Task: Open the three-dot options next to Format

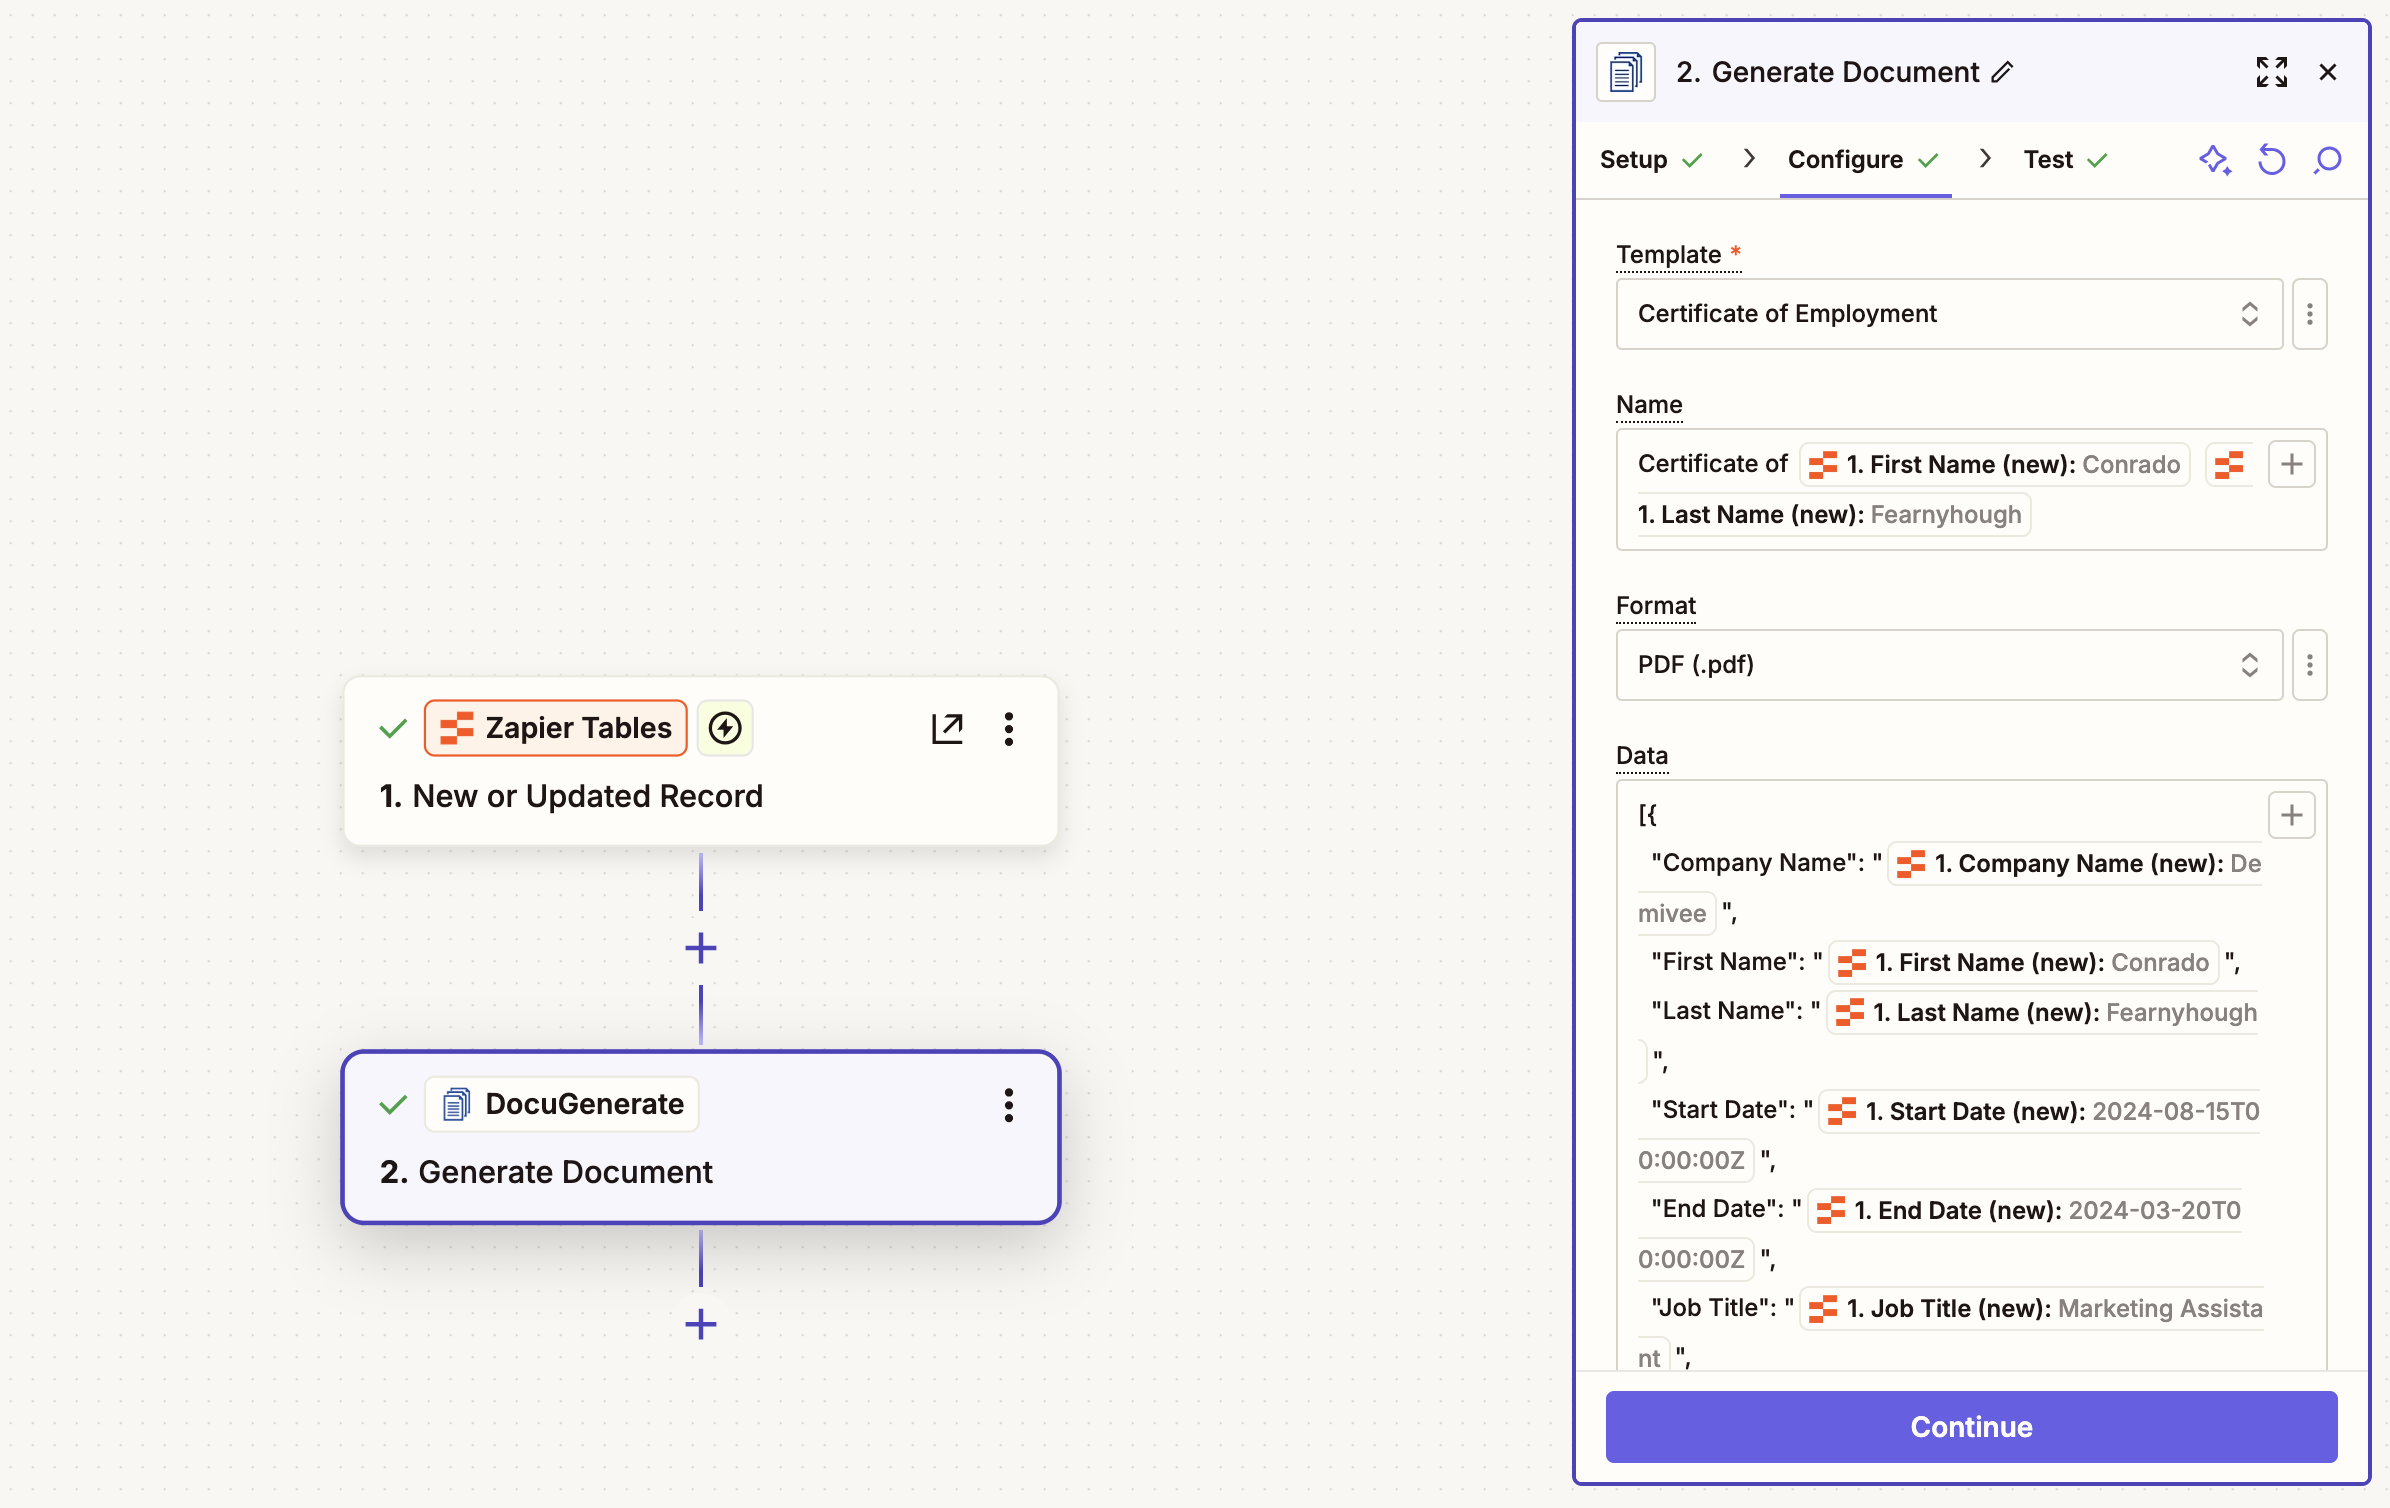Action: coord(2309,665)
